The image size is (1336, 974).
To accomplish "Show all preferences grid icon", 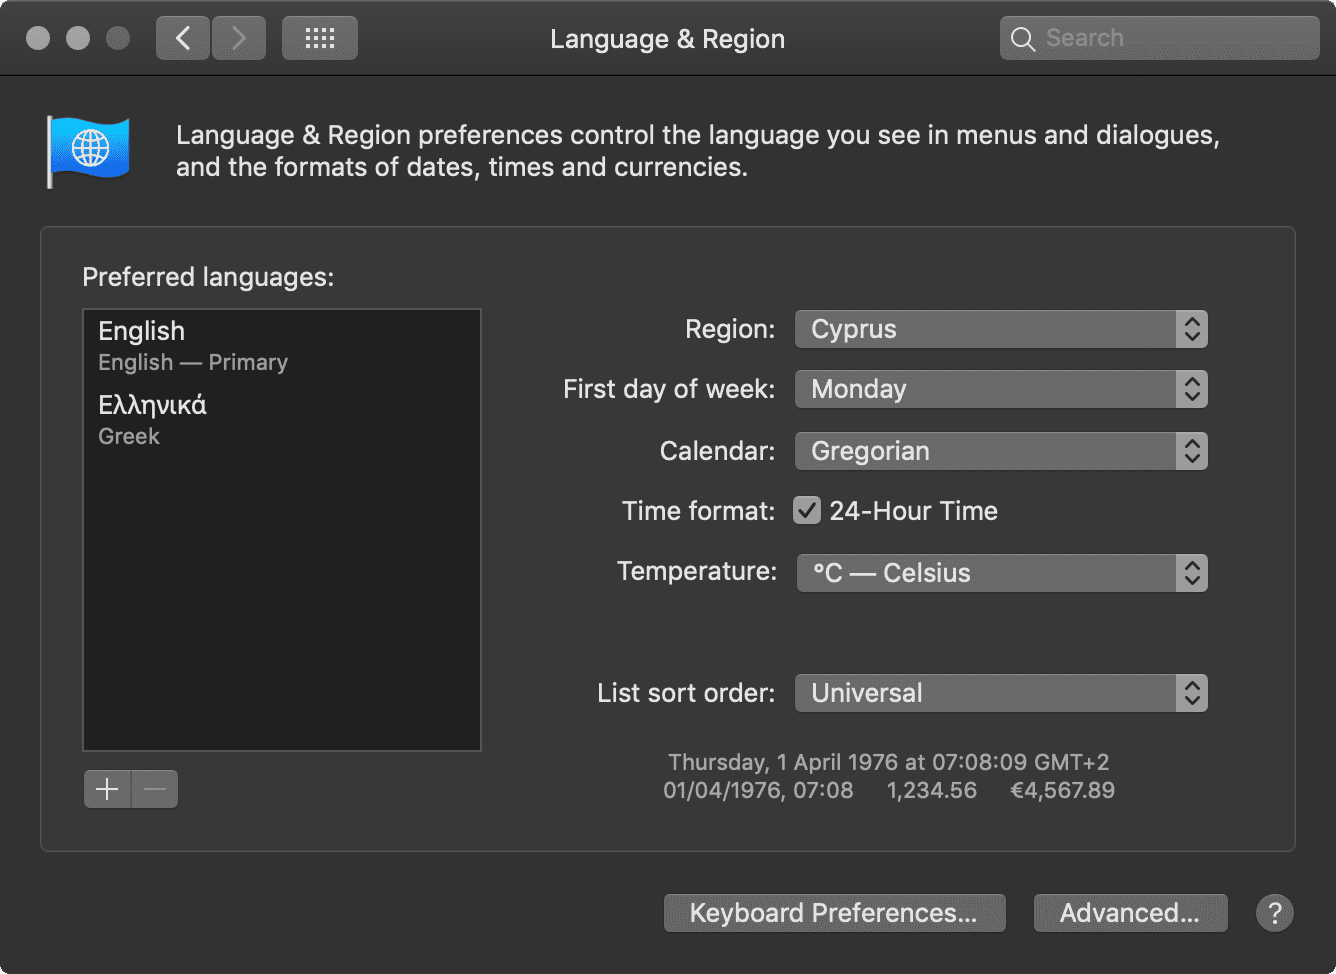I will [x=320, y=39].
